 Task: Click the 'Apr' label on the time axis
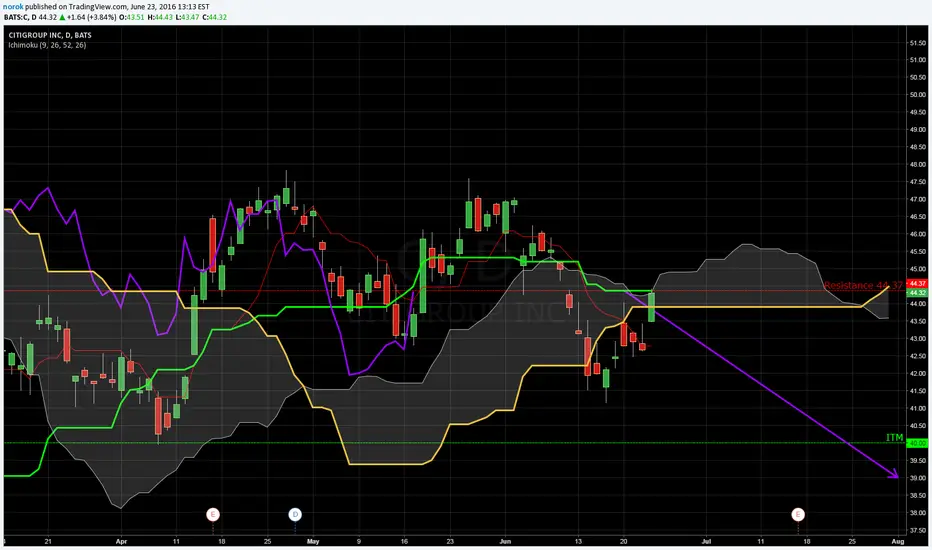point(121,542)
